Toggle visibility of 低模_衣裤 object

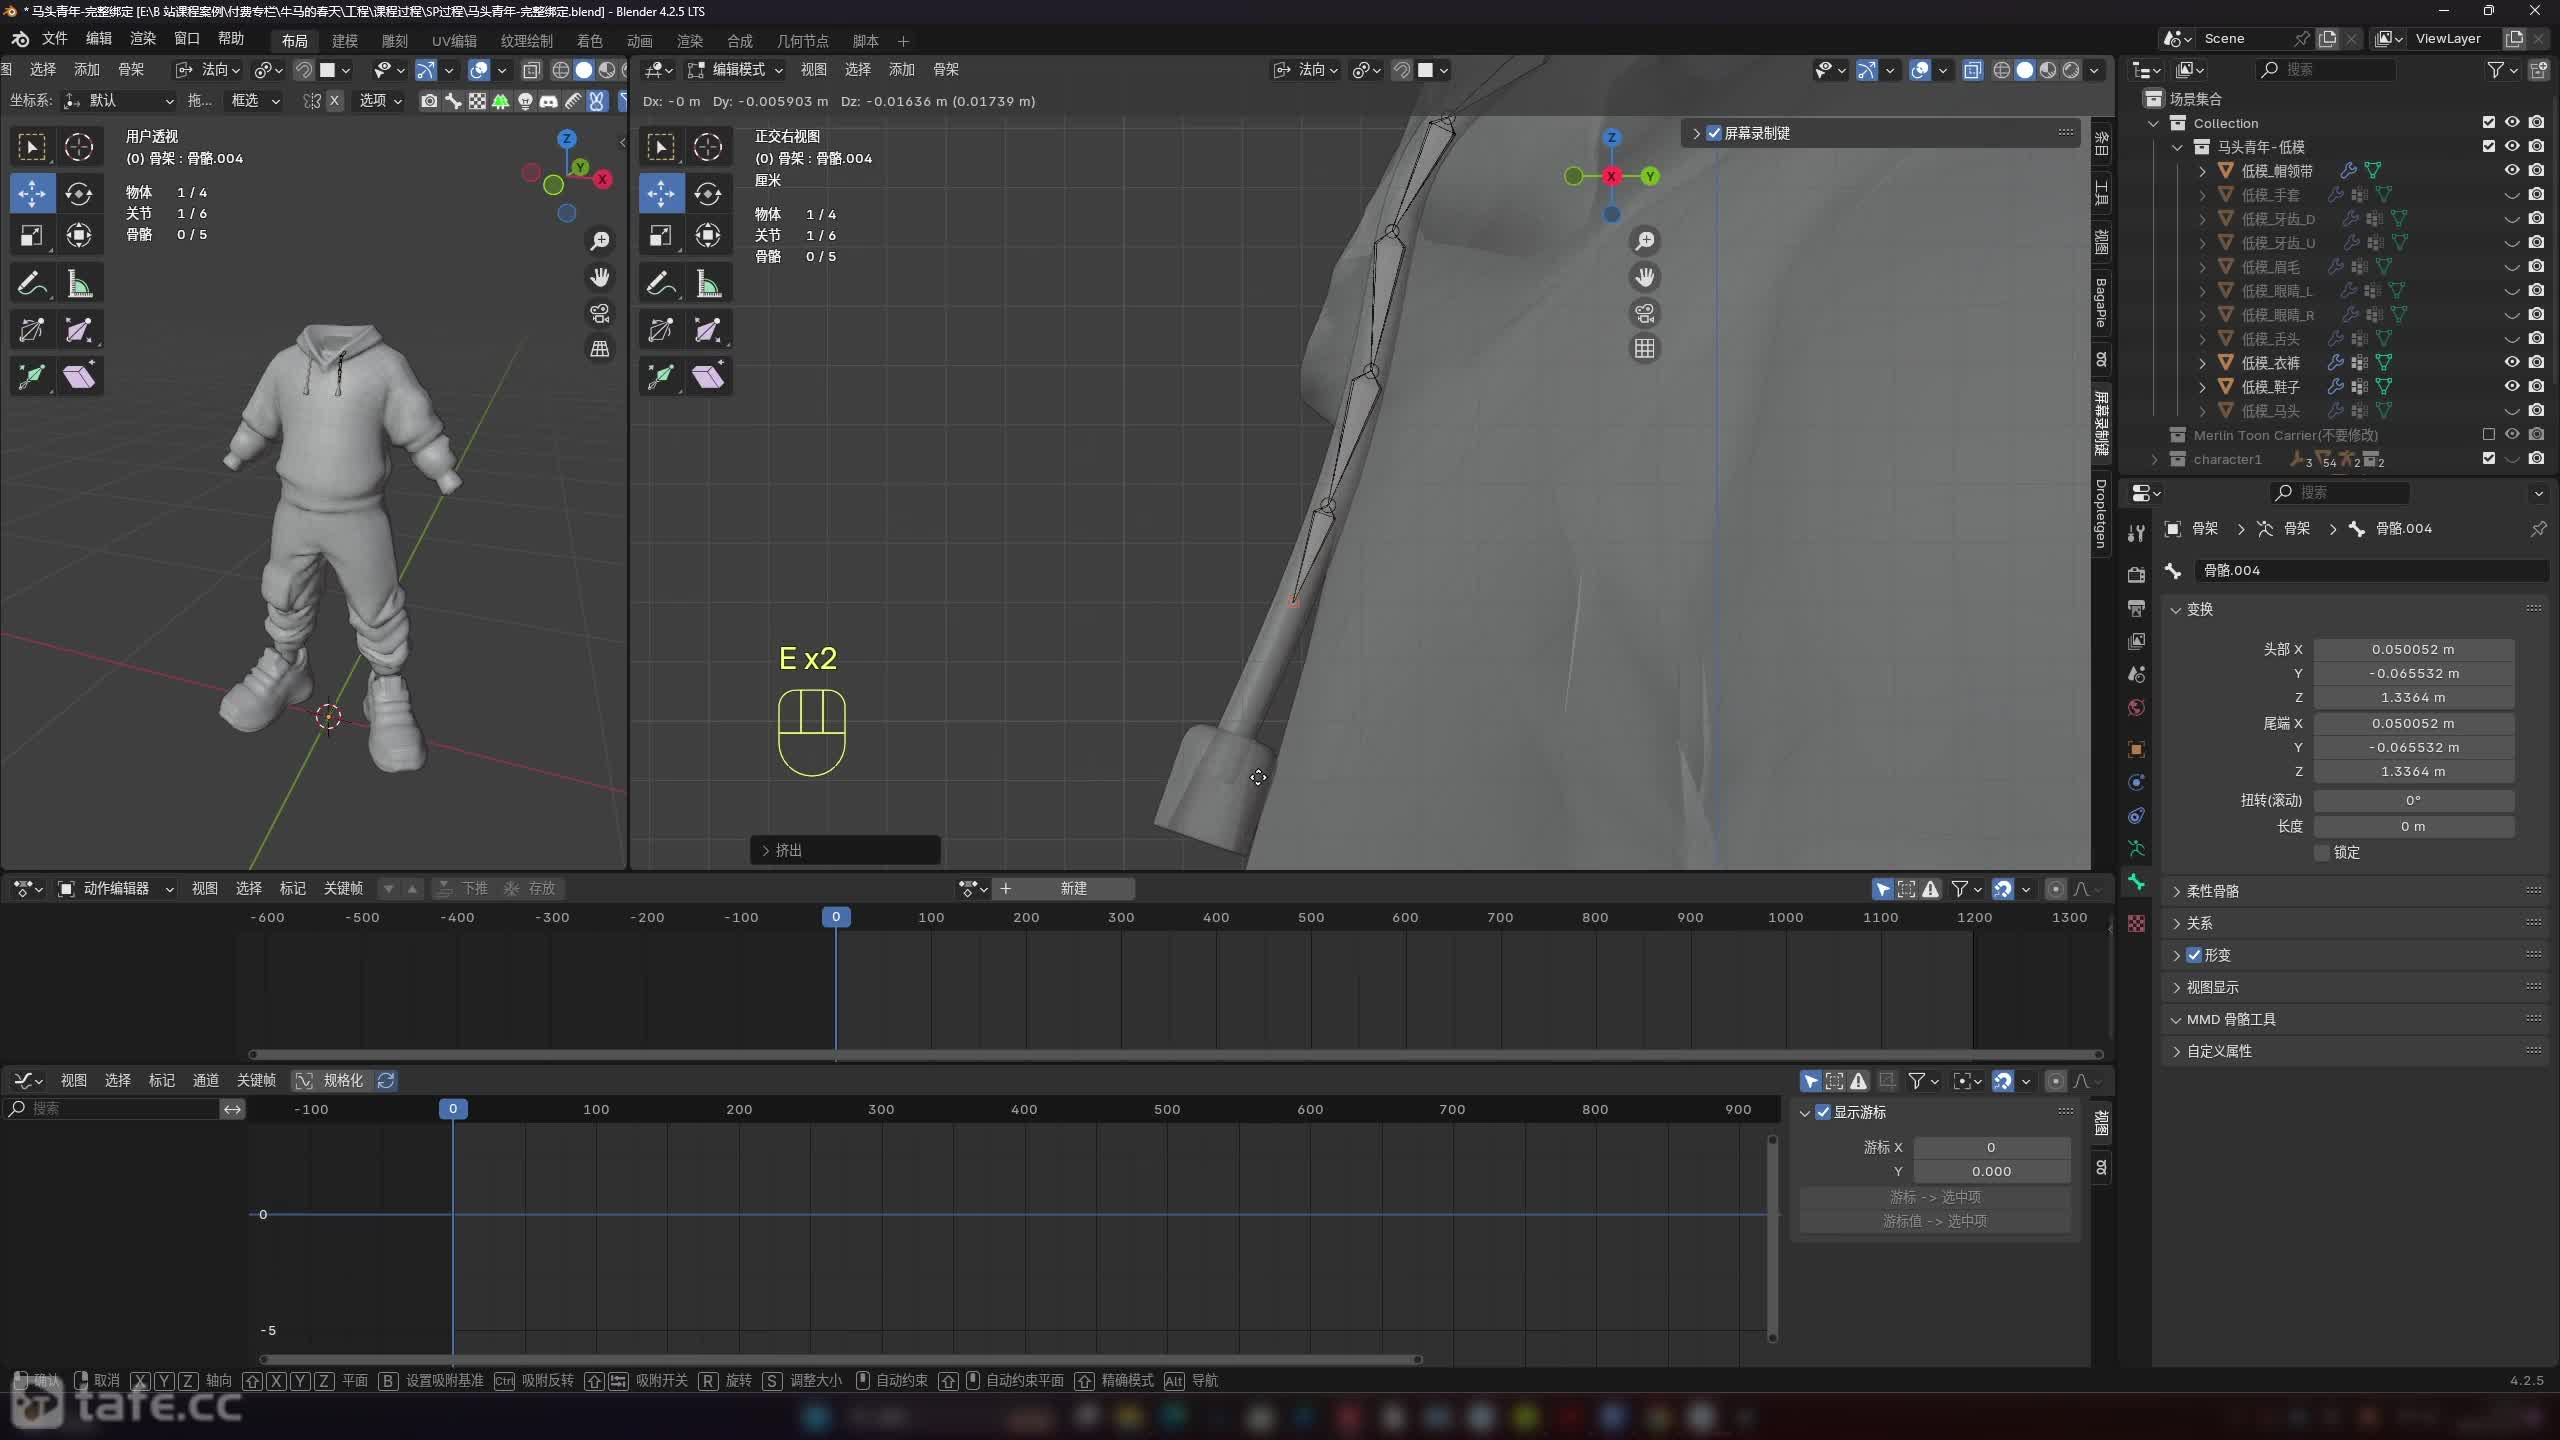pos(2511,362)
